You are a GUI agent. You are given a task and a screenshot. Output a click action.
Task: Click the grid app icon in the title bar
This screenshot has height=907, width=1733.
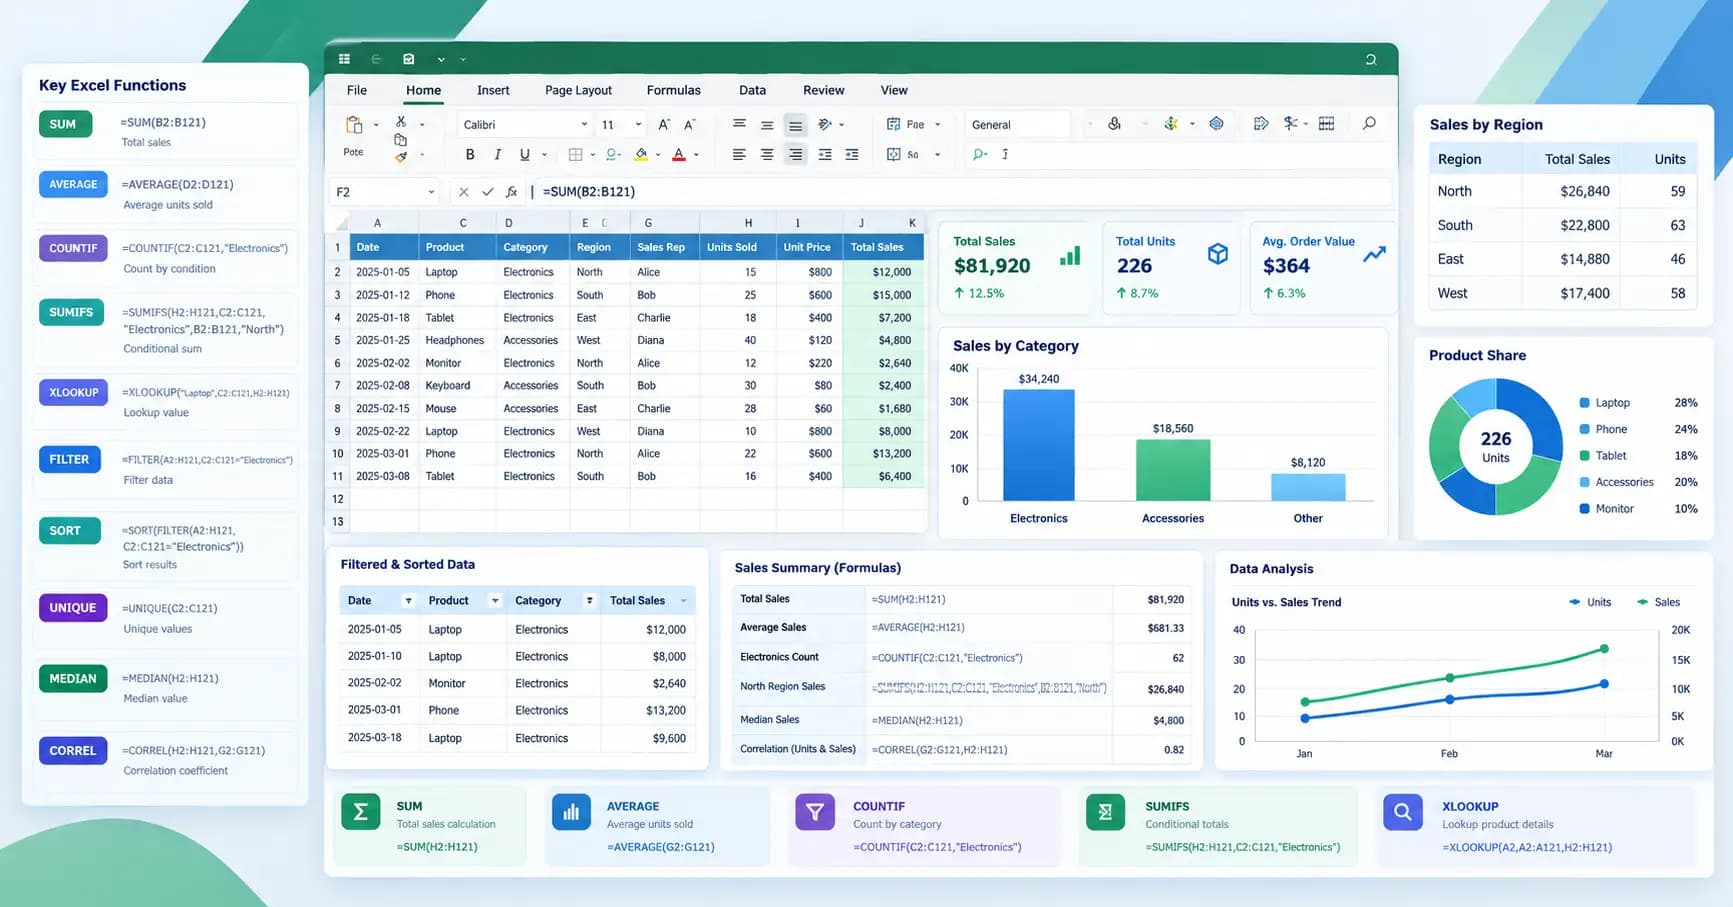pos(344,59)
